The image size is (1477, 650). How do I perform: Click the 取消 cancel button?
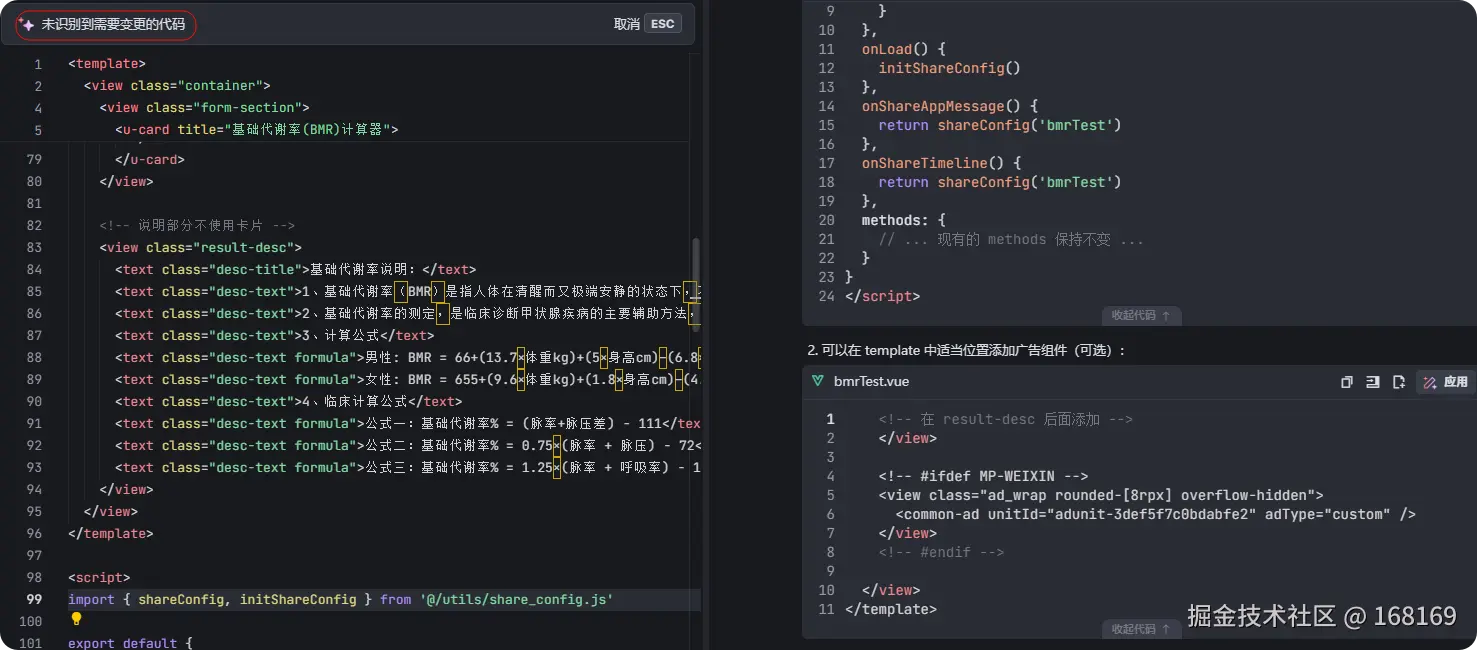click(626, 24)
